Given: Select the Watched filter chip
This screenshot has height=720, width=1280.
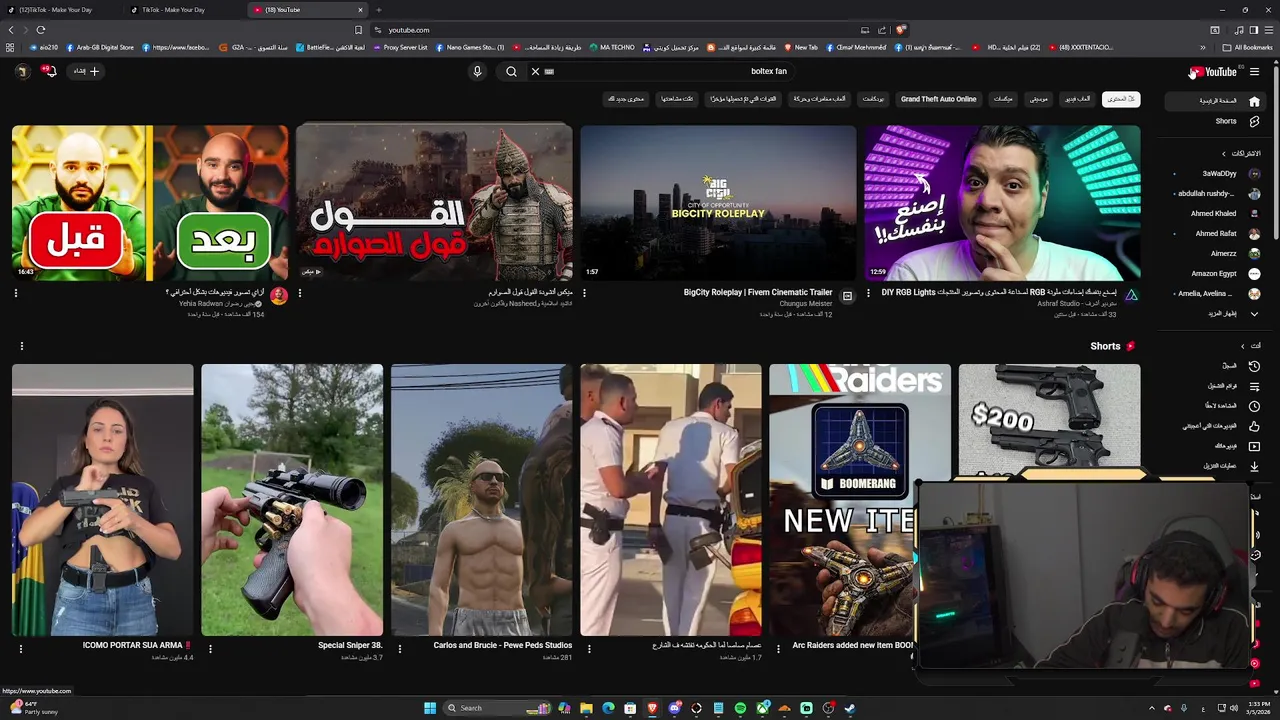Looking at the screenshot, I should (677, 99).
